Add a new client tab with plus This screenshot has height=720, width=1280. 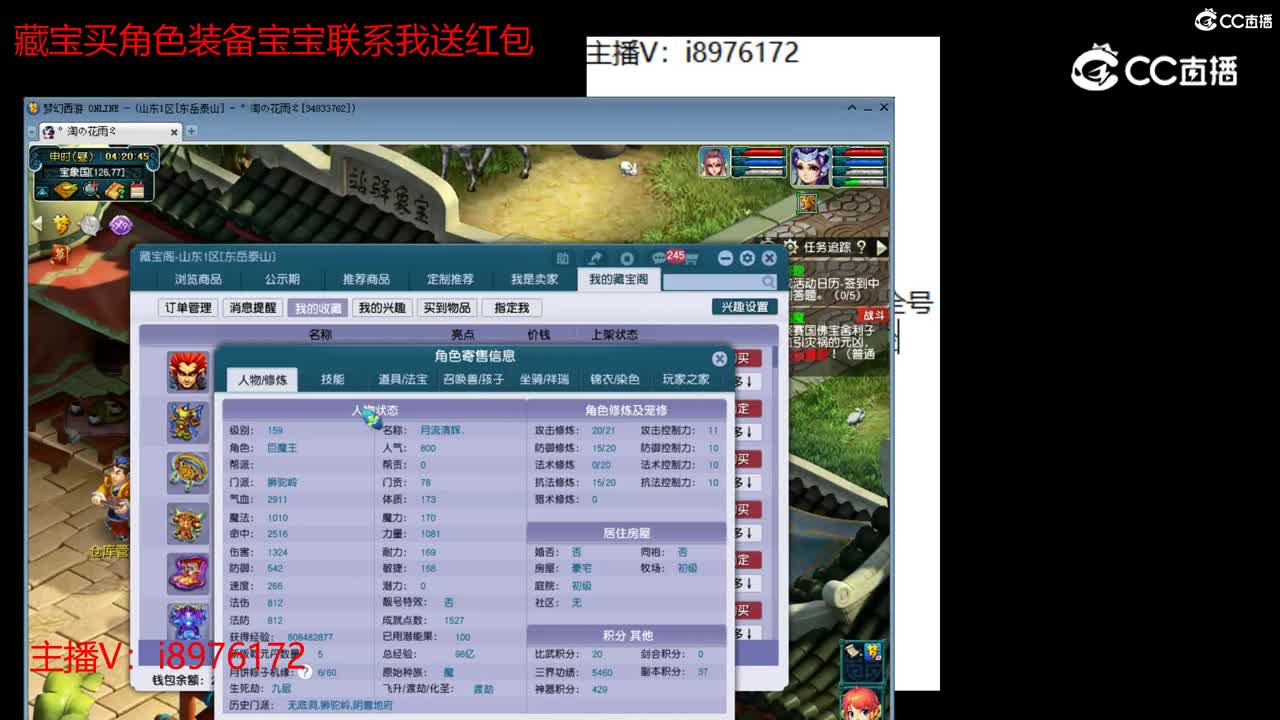[191, 131]
